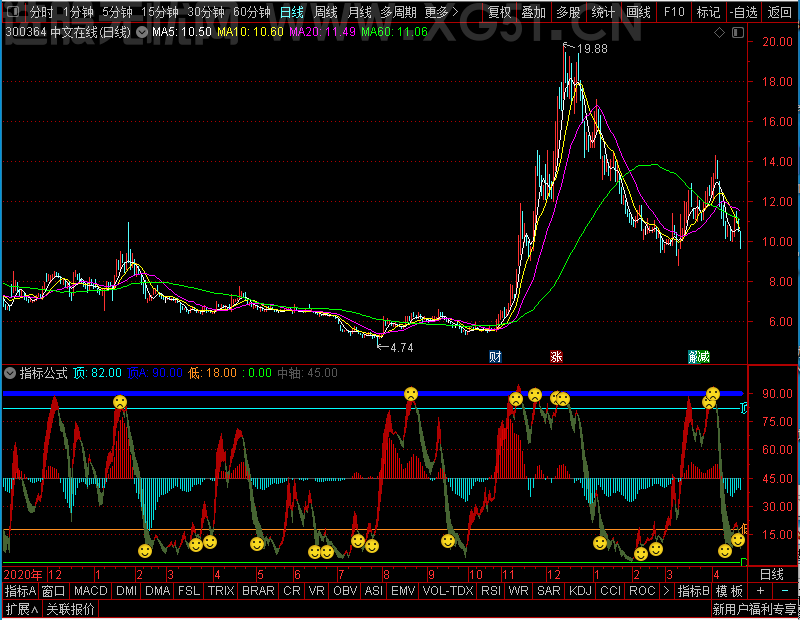Click the 叠加 overlay button
800x620 pixels.
point(534,12)
